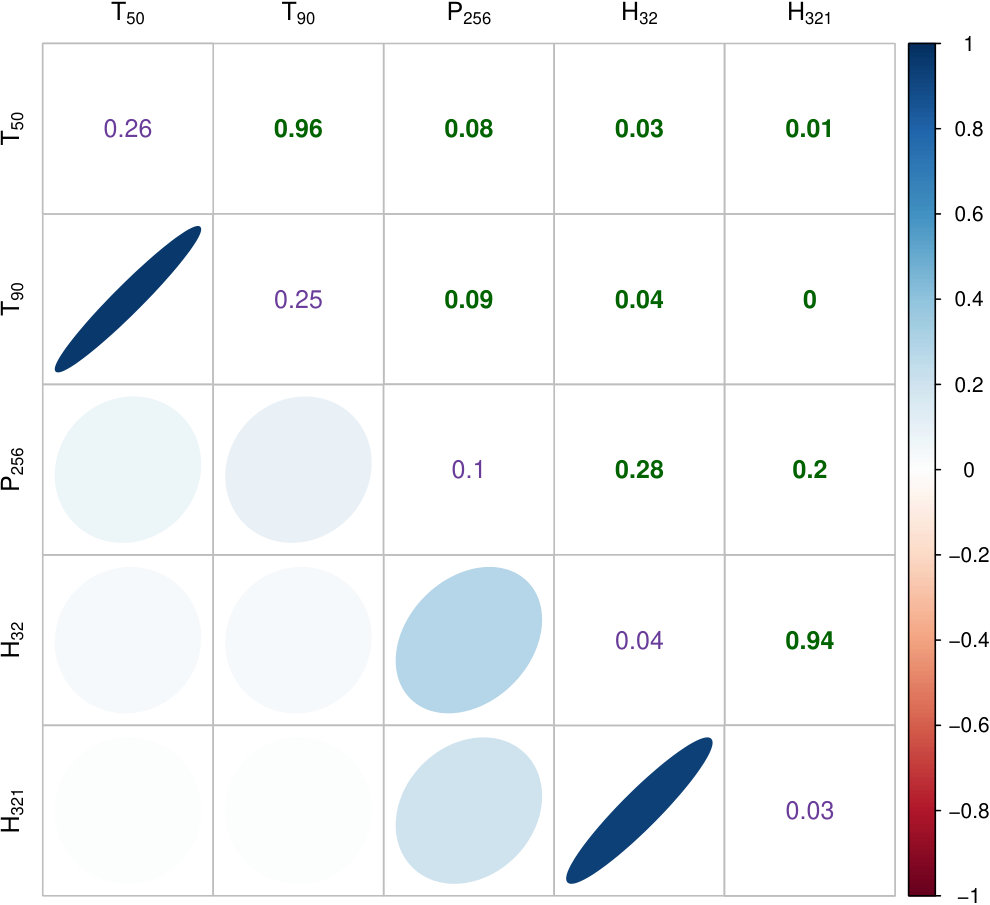Click the pale P256-T50 circle
This screenshot has width=990, height=905.
click(128, 469)
